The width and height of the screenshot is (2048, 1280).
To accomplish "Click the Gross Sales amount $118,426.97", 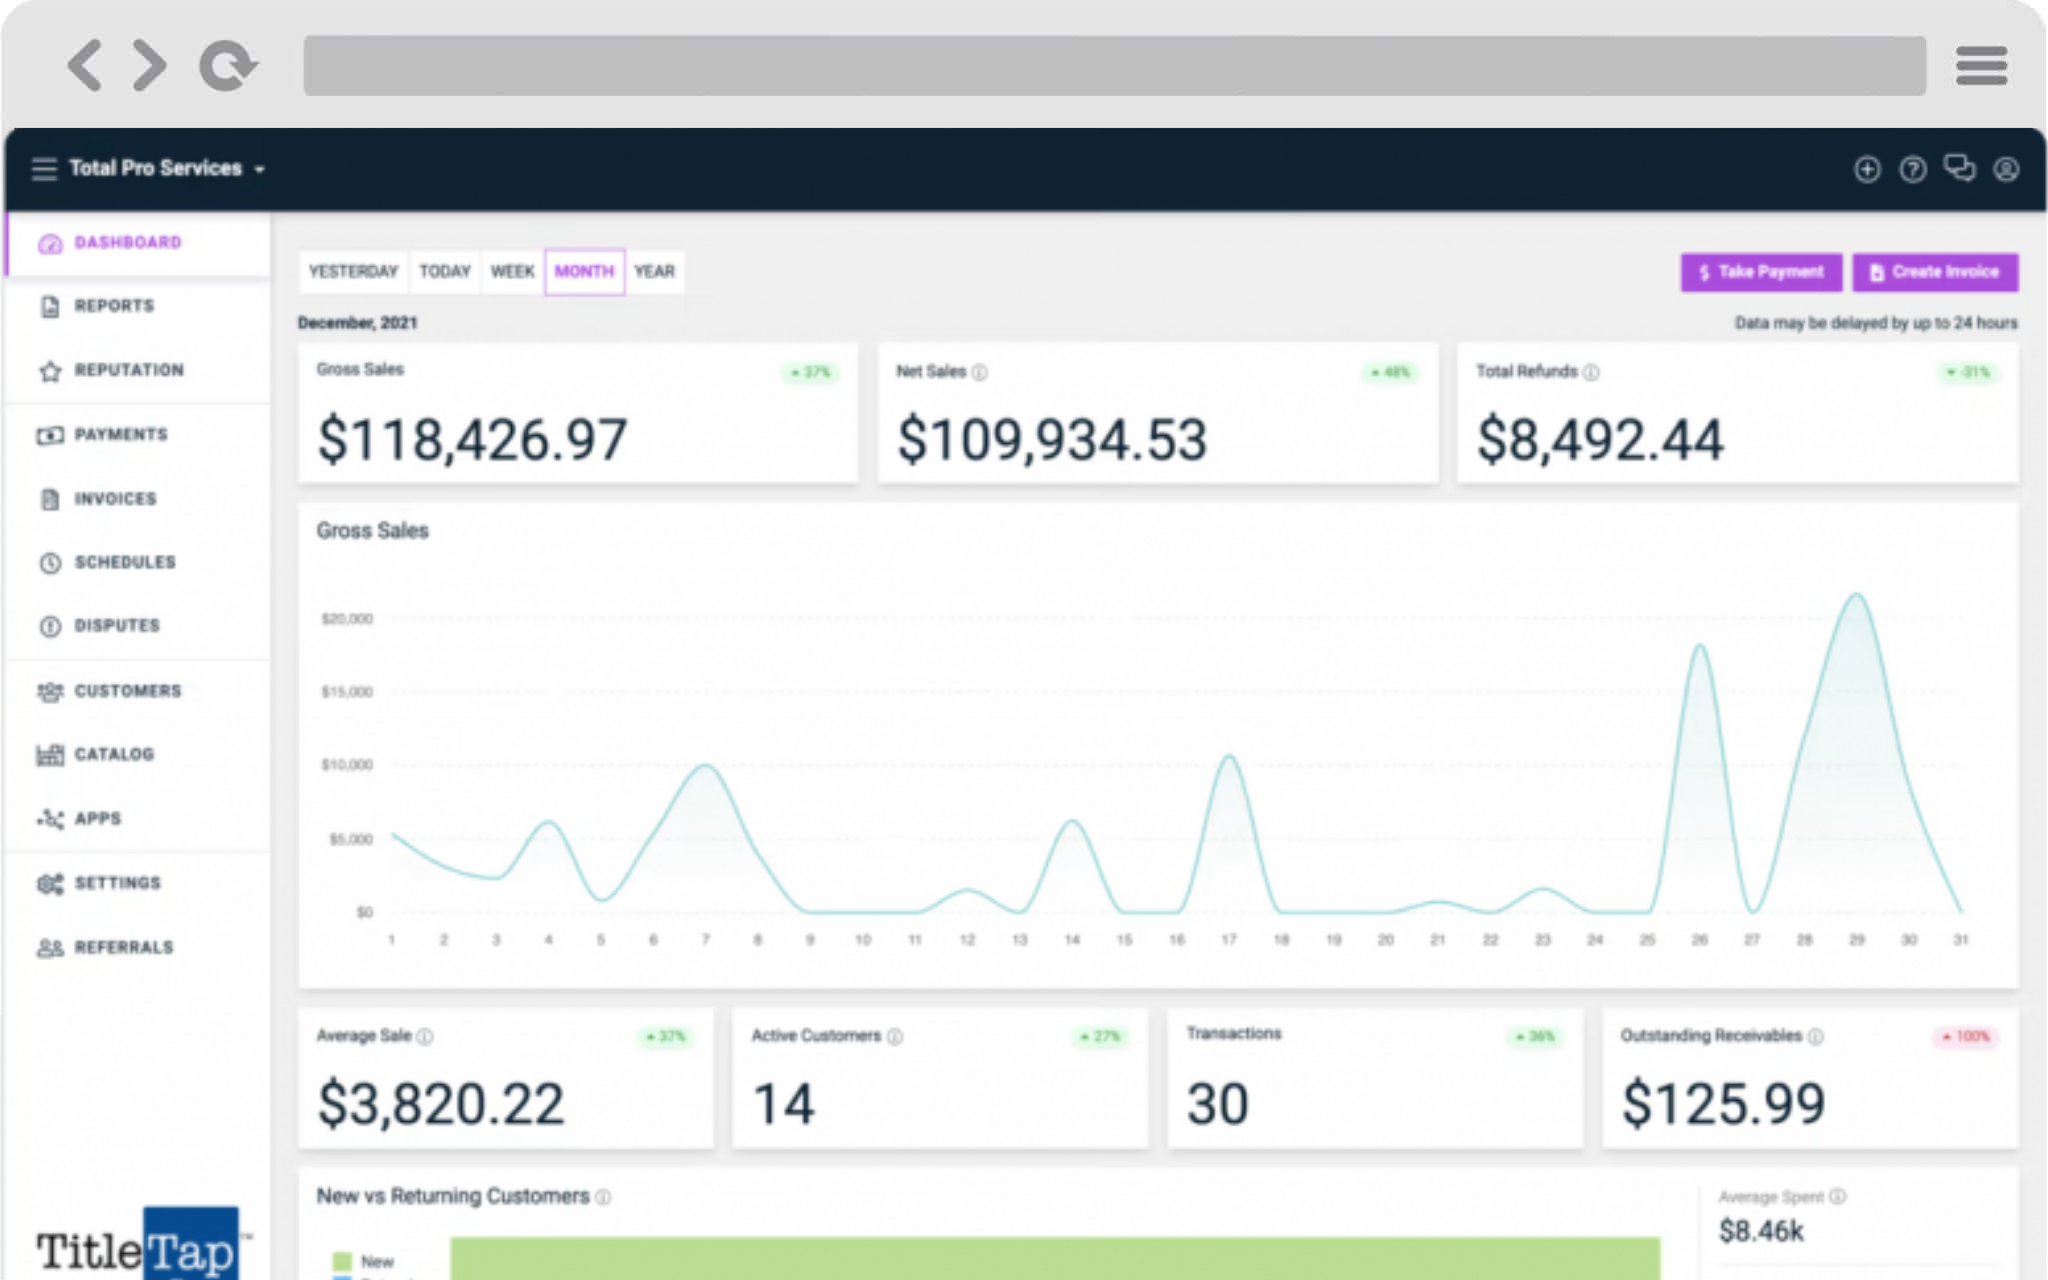I will coord(472,440).
